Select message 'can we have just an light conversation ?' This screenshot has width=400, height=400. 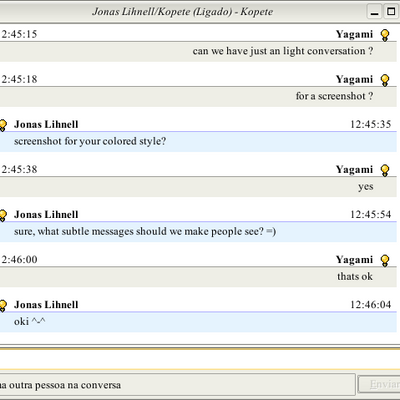(x=283, y=51)
